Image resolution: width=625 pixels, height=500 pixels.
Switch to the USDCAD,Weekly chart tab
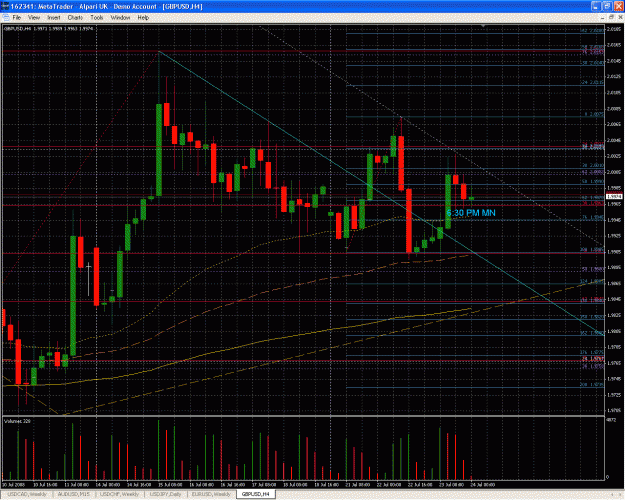27,494
